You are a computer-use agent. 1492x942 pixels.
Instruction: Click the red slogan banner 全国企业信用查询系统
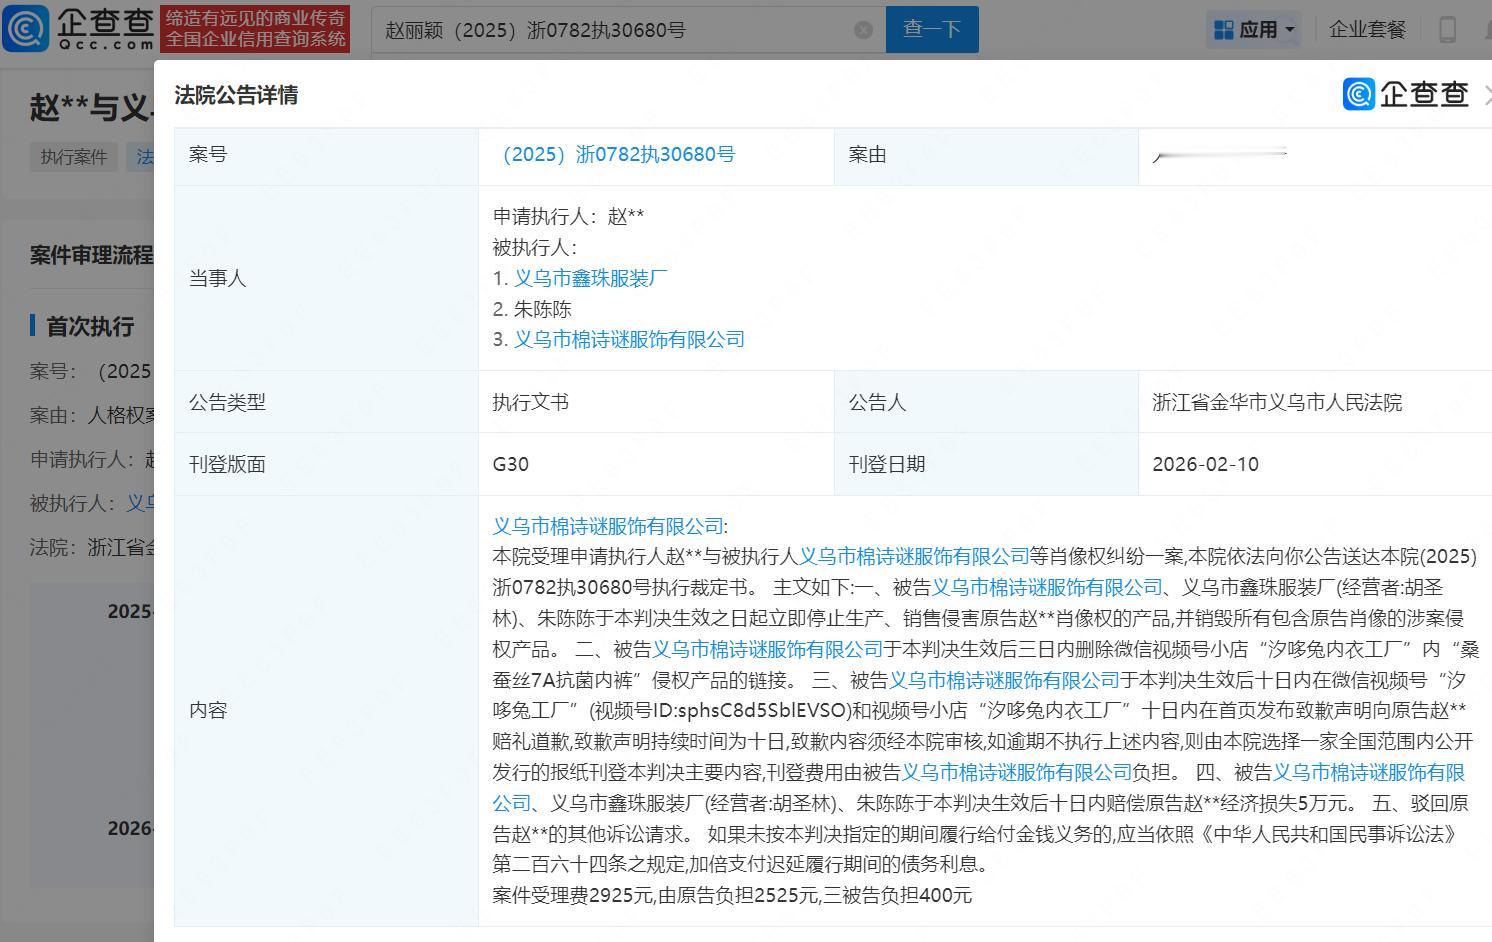pyautogui.click(x=256, y=29)
